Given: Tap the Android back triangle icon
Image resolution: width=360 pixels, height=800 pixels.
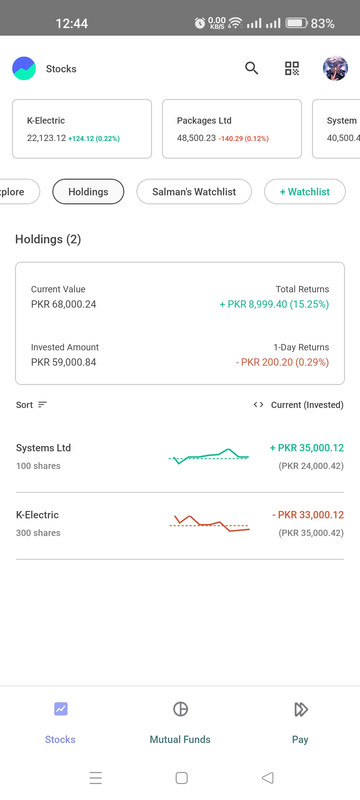Looking at the screenshot, I should [267, 778].
